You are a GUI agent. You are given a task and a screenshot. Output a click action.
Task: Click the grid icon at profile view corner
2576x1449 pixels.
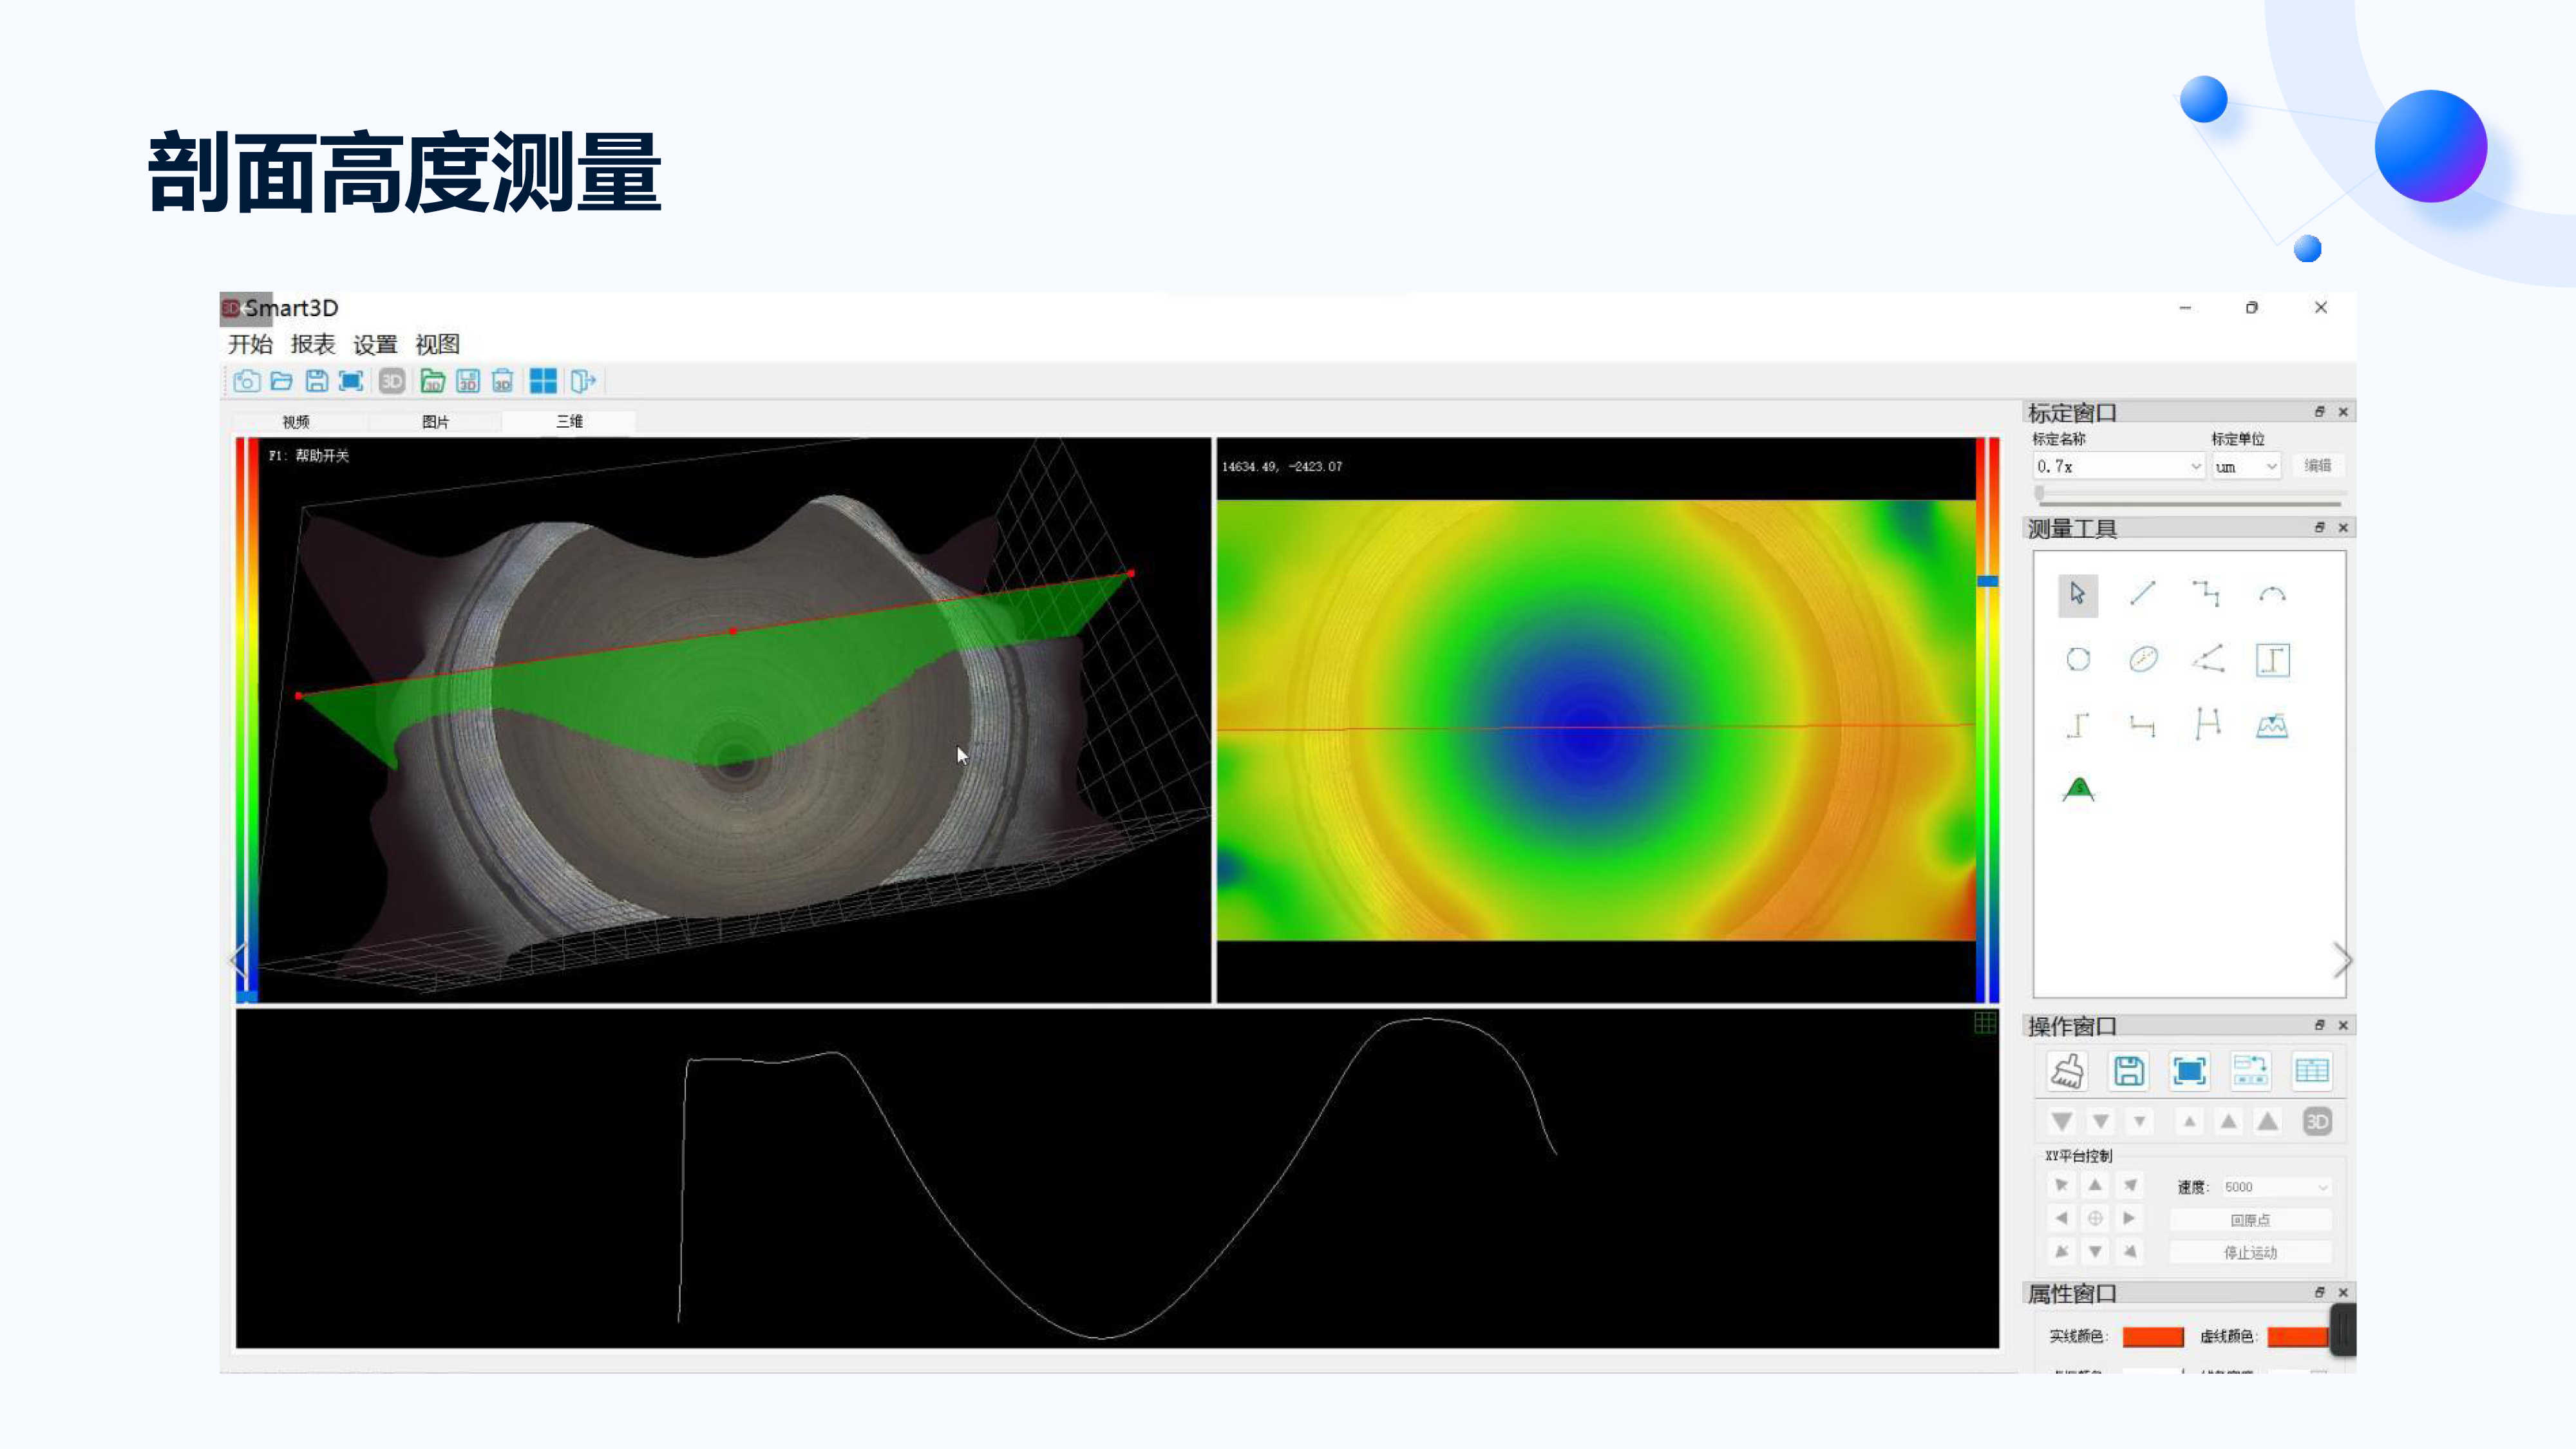click(x=1985, y=1022)
